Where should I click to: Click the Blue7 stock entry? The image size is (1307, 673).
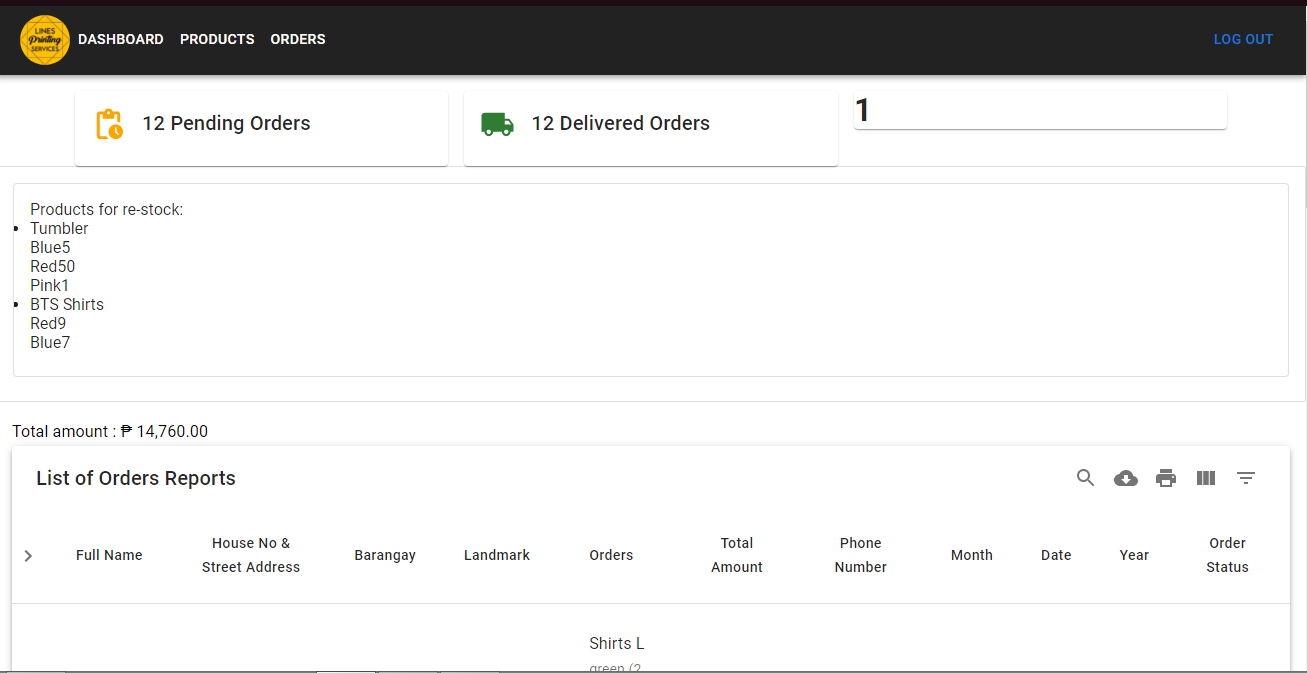[x=50, y=342]
